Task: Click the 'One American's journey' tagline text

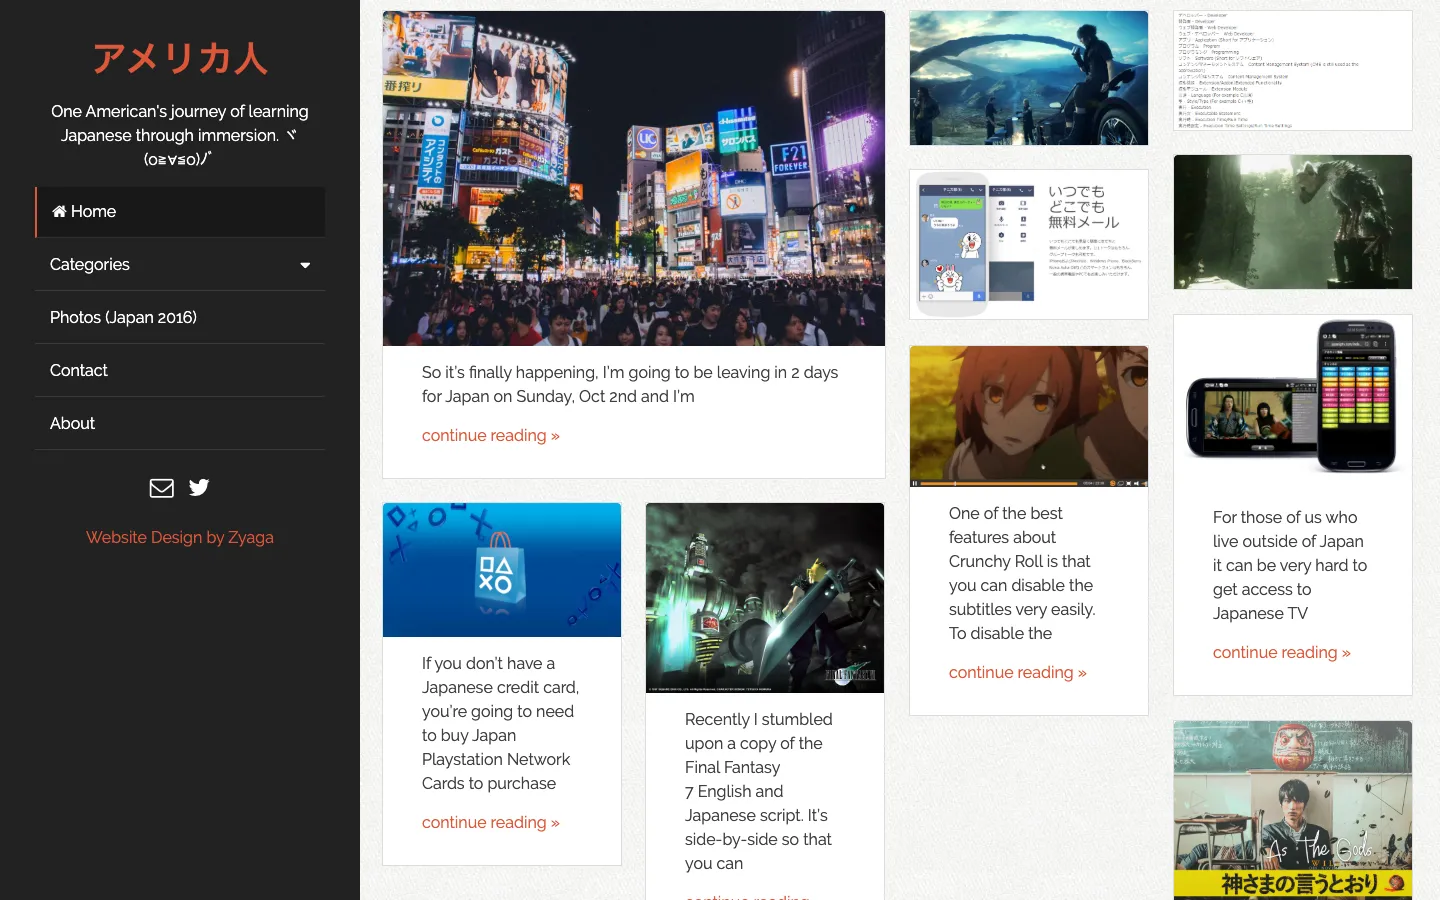Action: pyautogui.click(x=180, y=135)
